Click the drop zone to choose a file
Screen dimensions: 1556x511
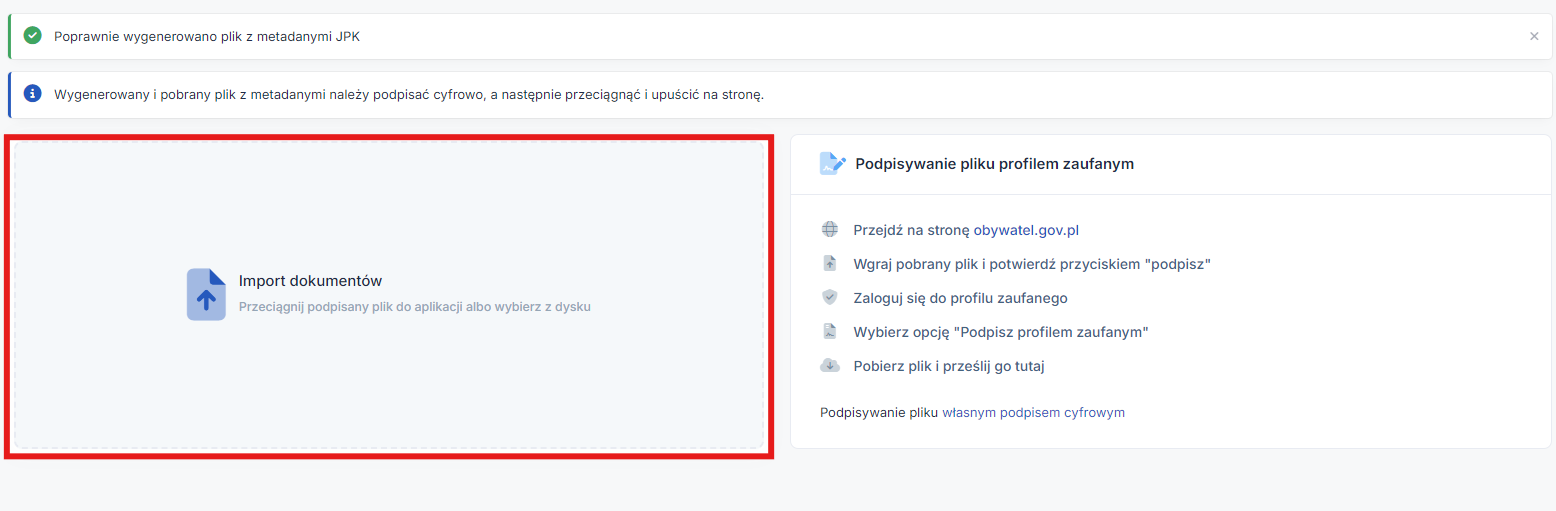tap(389, 295)
